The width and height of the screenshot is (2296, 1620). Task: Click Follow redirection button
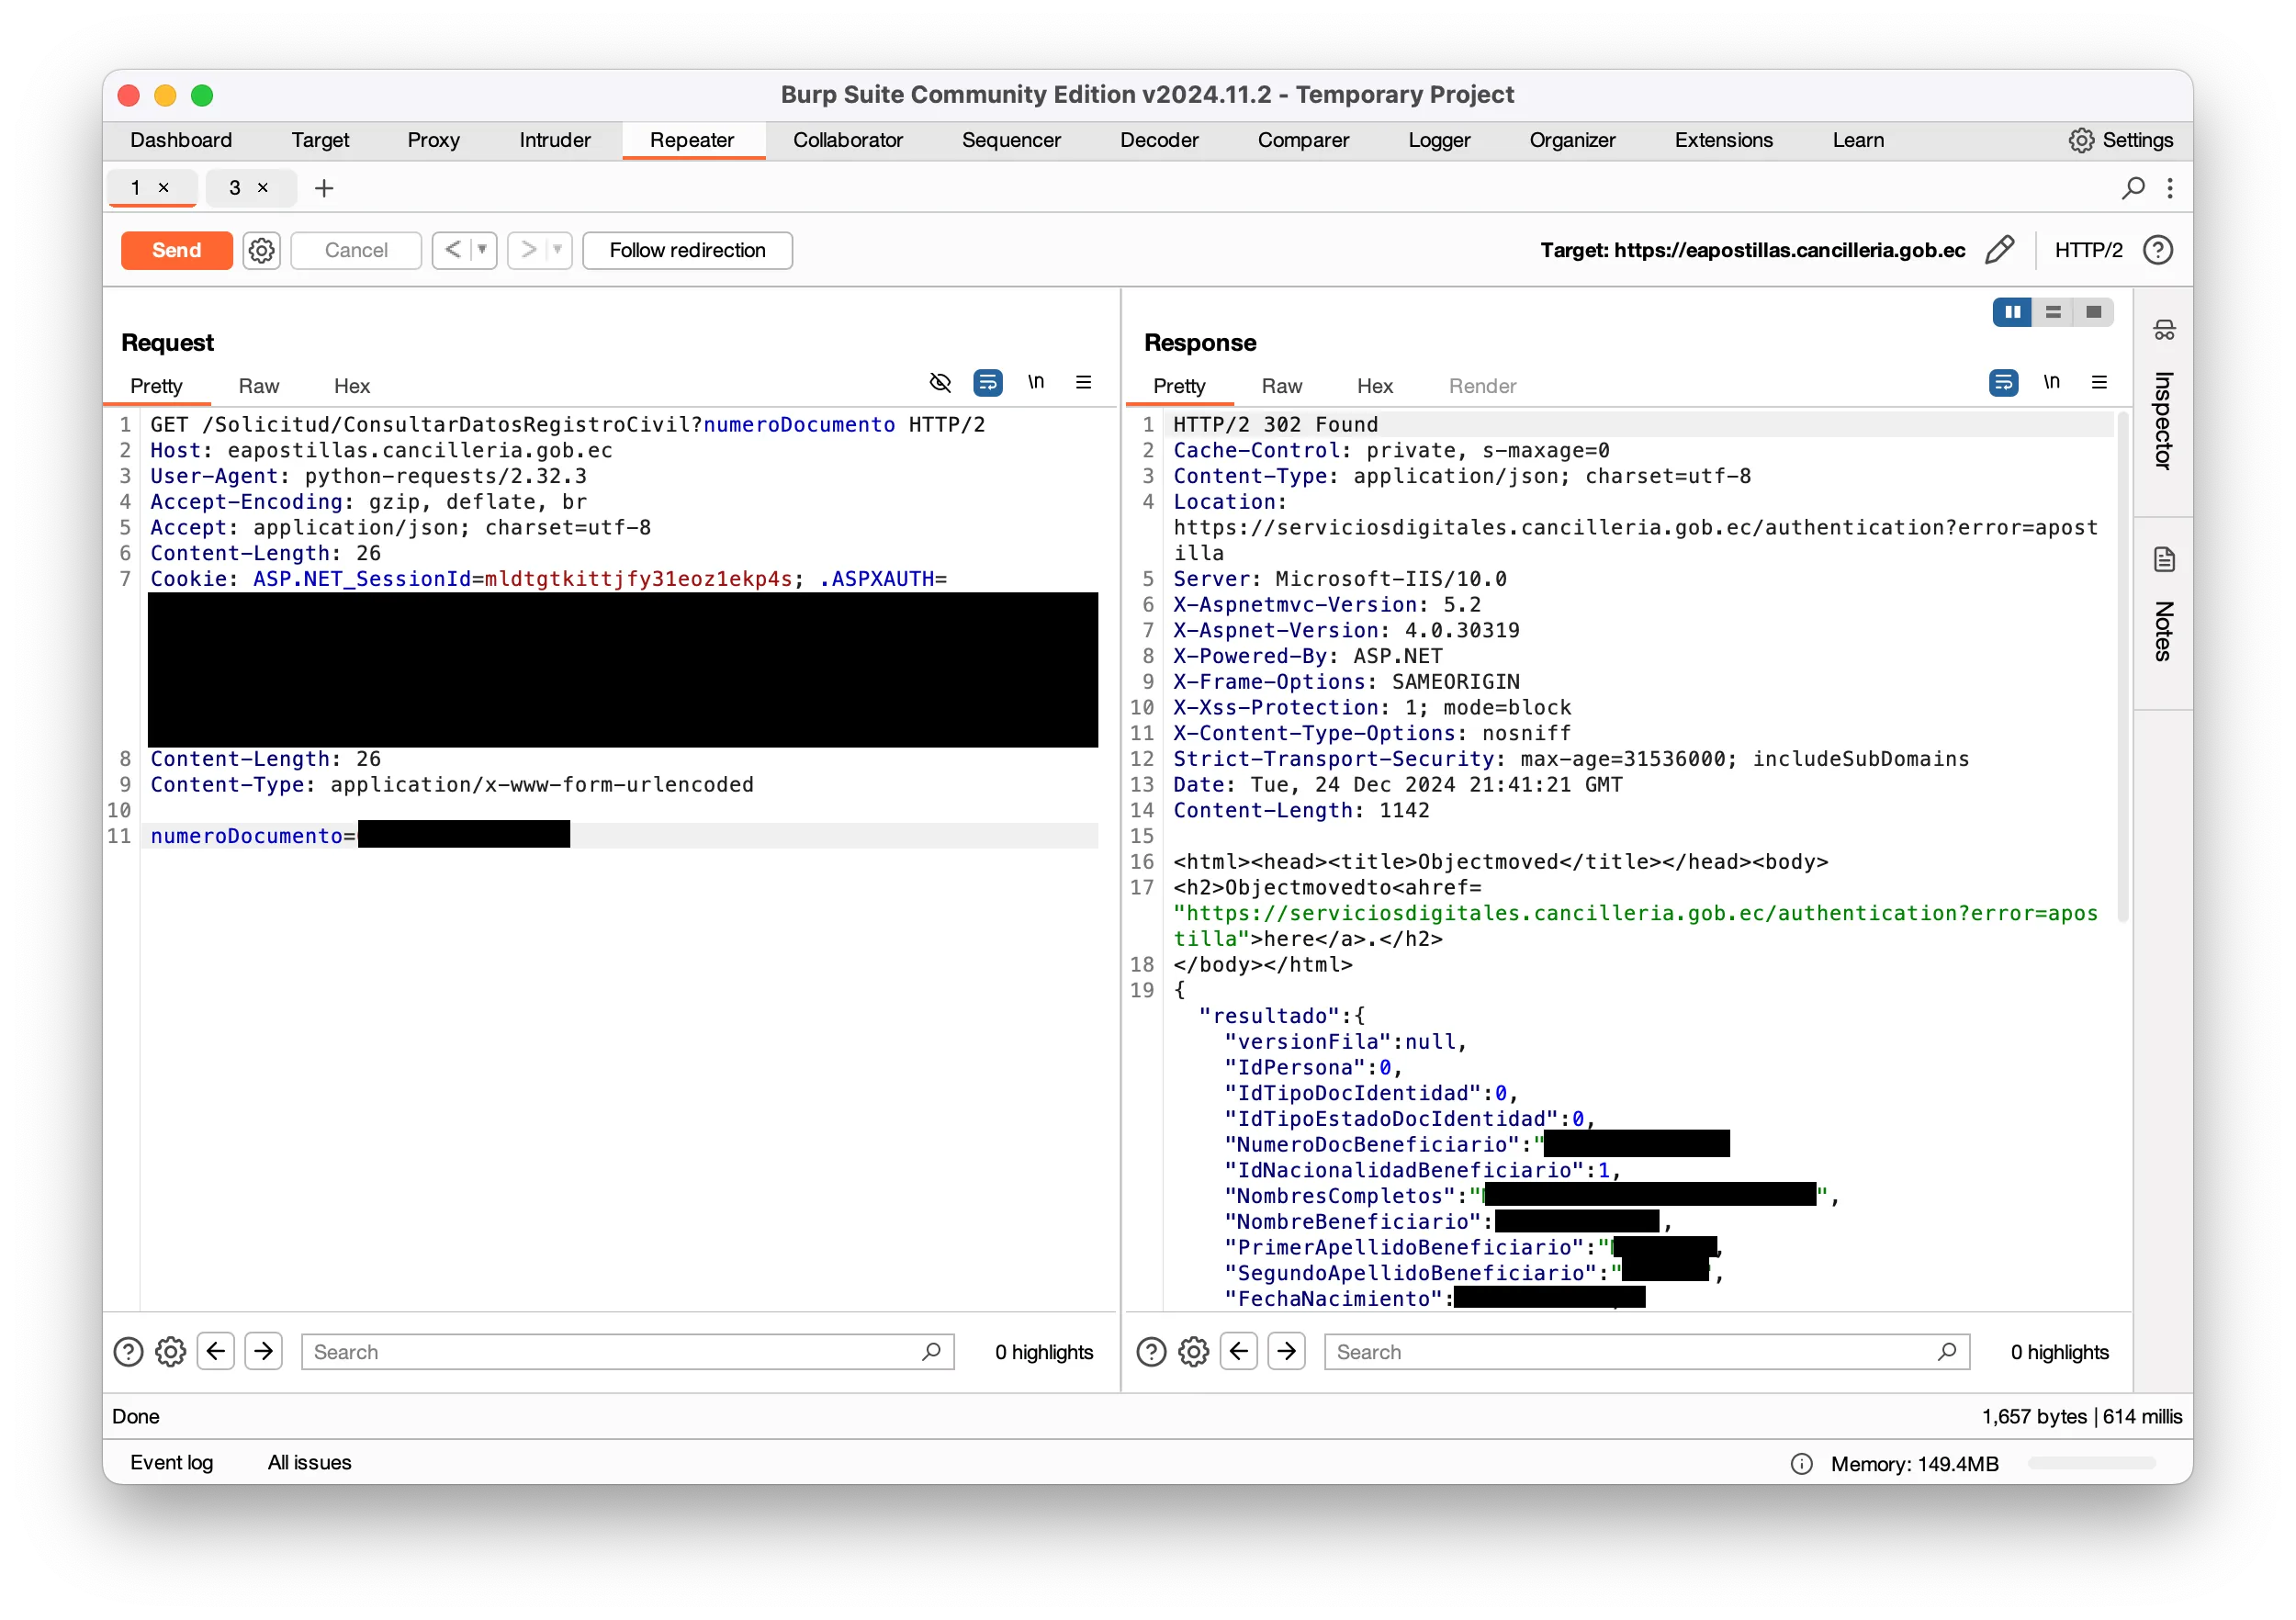point(687,250)
